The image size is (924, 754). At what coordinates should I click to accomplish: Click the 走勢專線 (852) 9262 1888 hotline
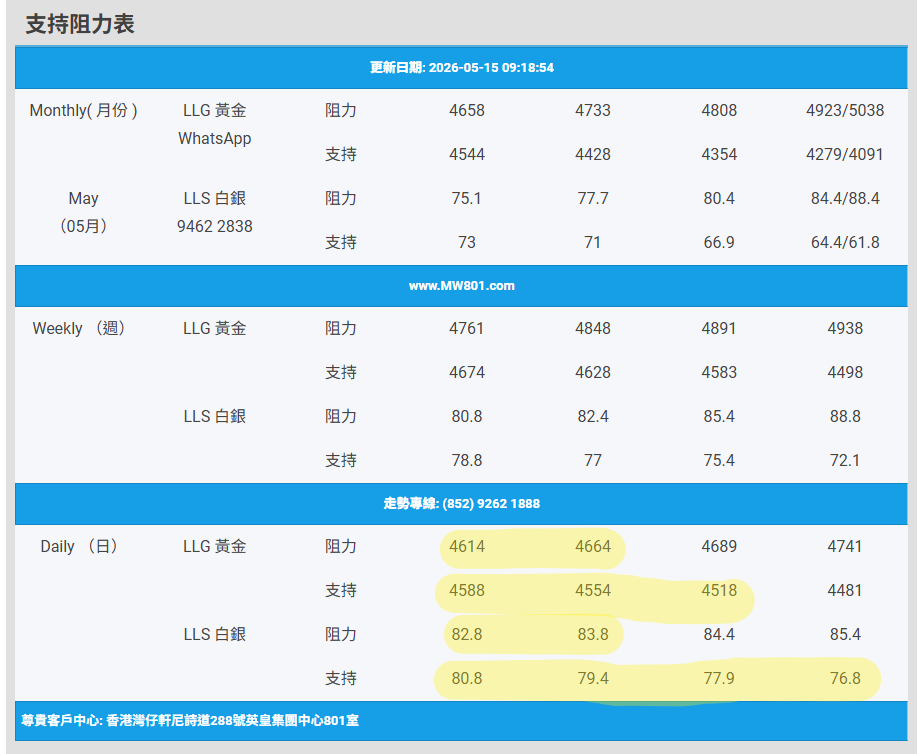pyautogui.click(x=461, y=504)
